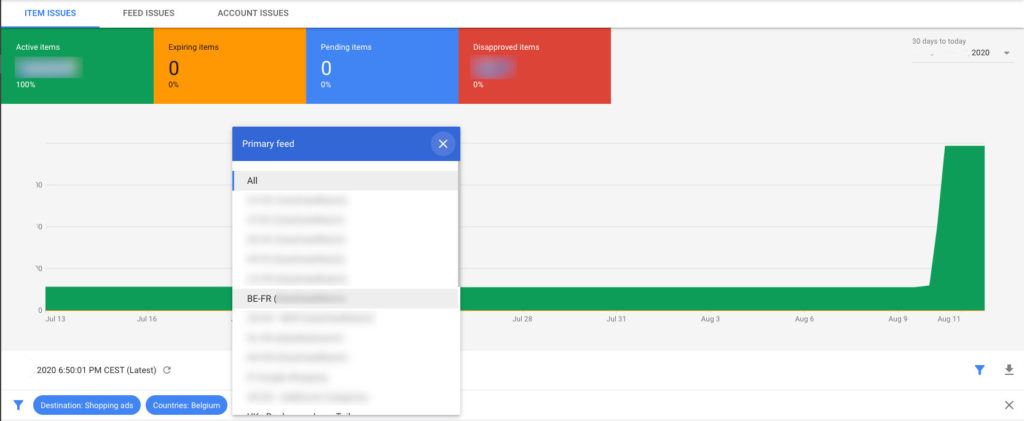Clear filters with the X at bottom right

(x=1008, y=405)
